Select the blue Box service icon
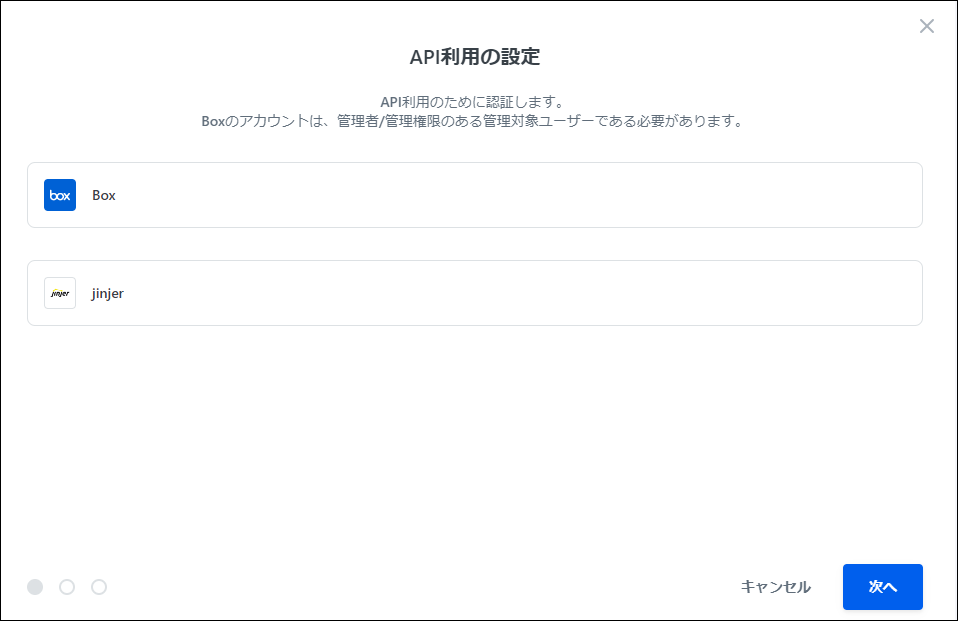The width and height of the screenshot is (958, 621). (x=59, y=195)
